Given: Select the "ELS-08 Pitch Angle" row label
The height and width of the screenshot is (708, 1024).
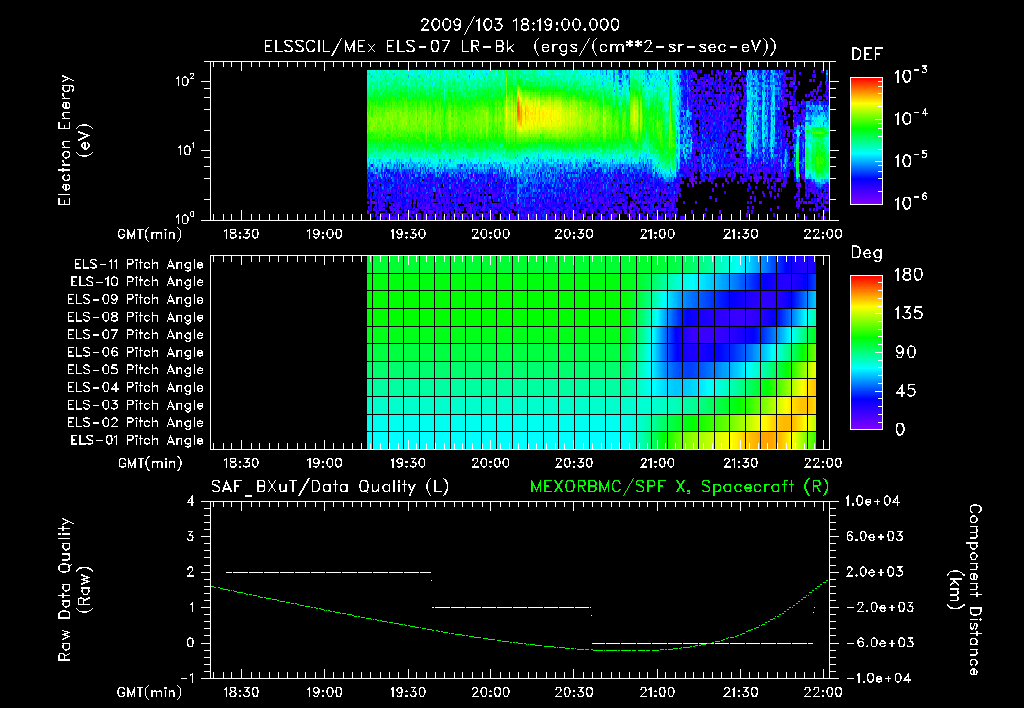Looking at the screenshot, I should 136,317.
